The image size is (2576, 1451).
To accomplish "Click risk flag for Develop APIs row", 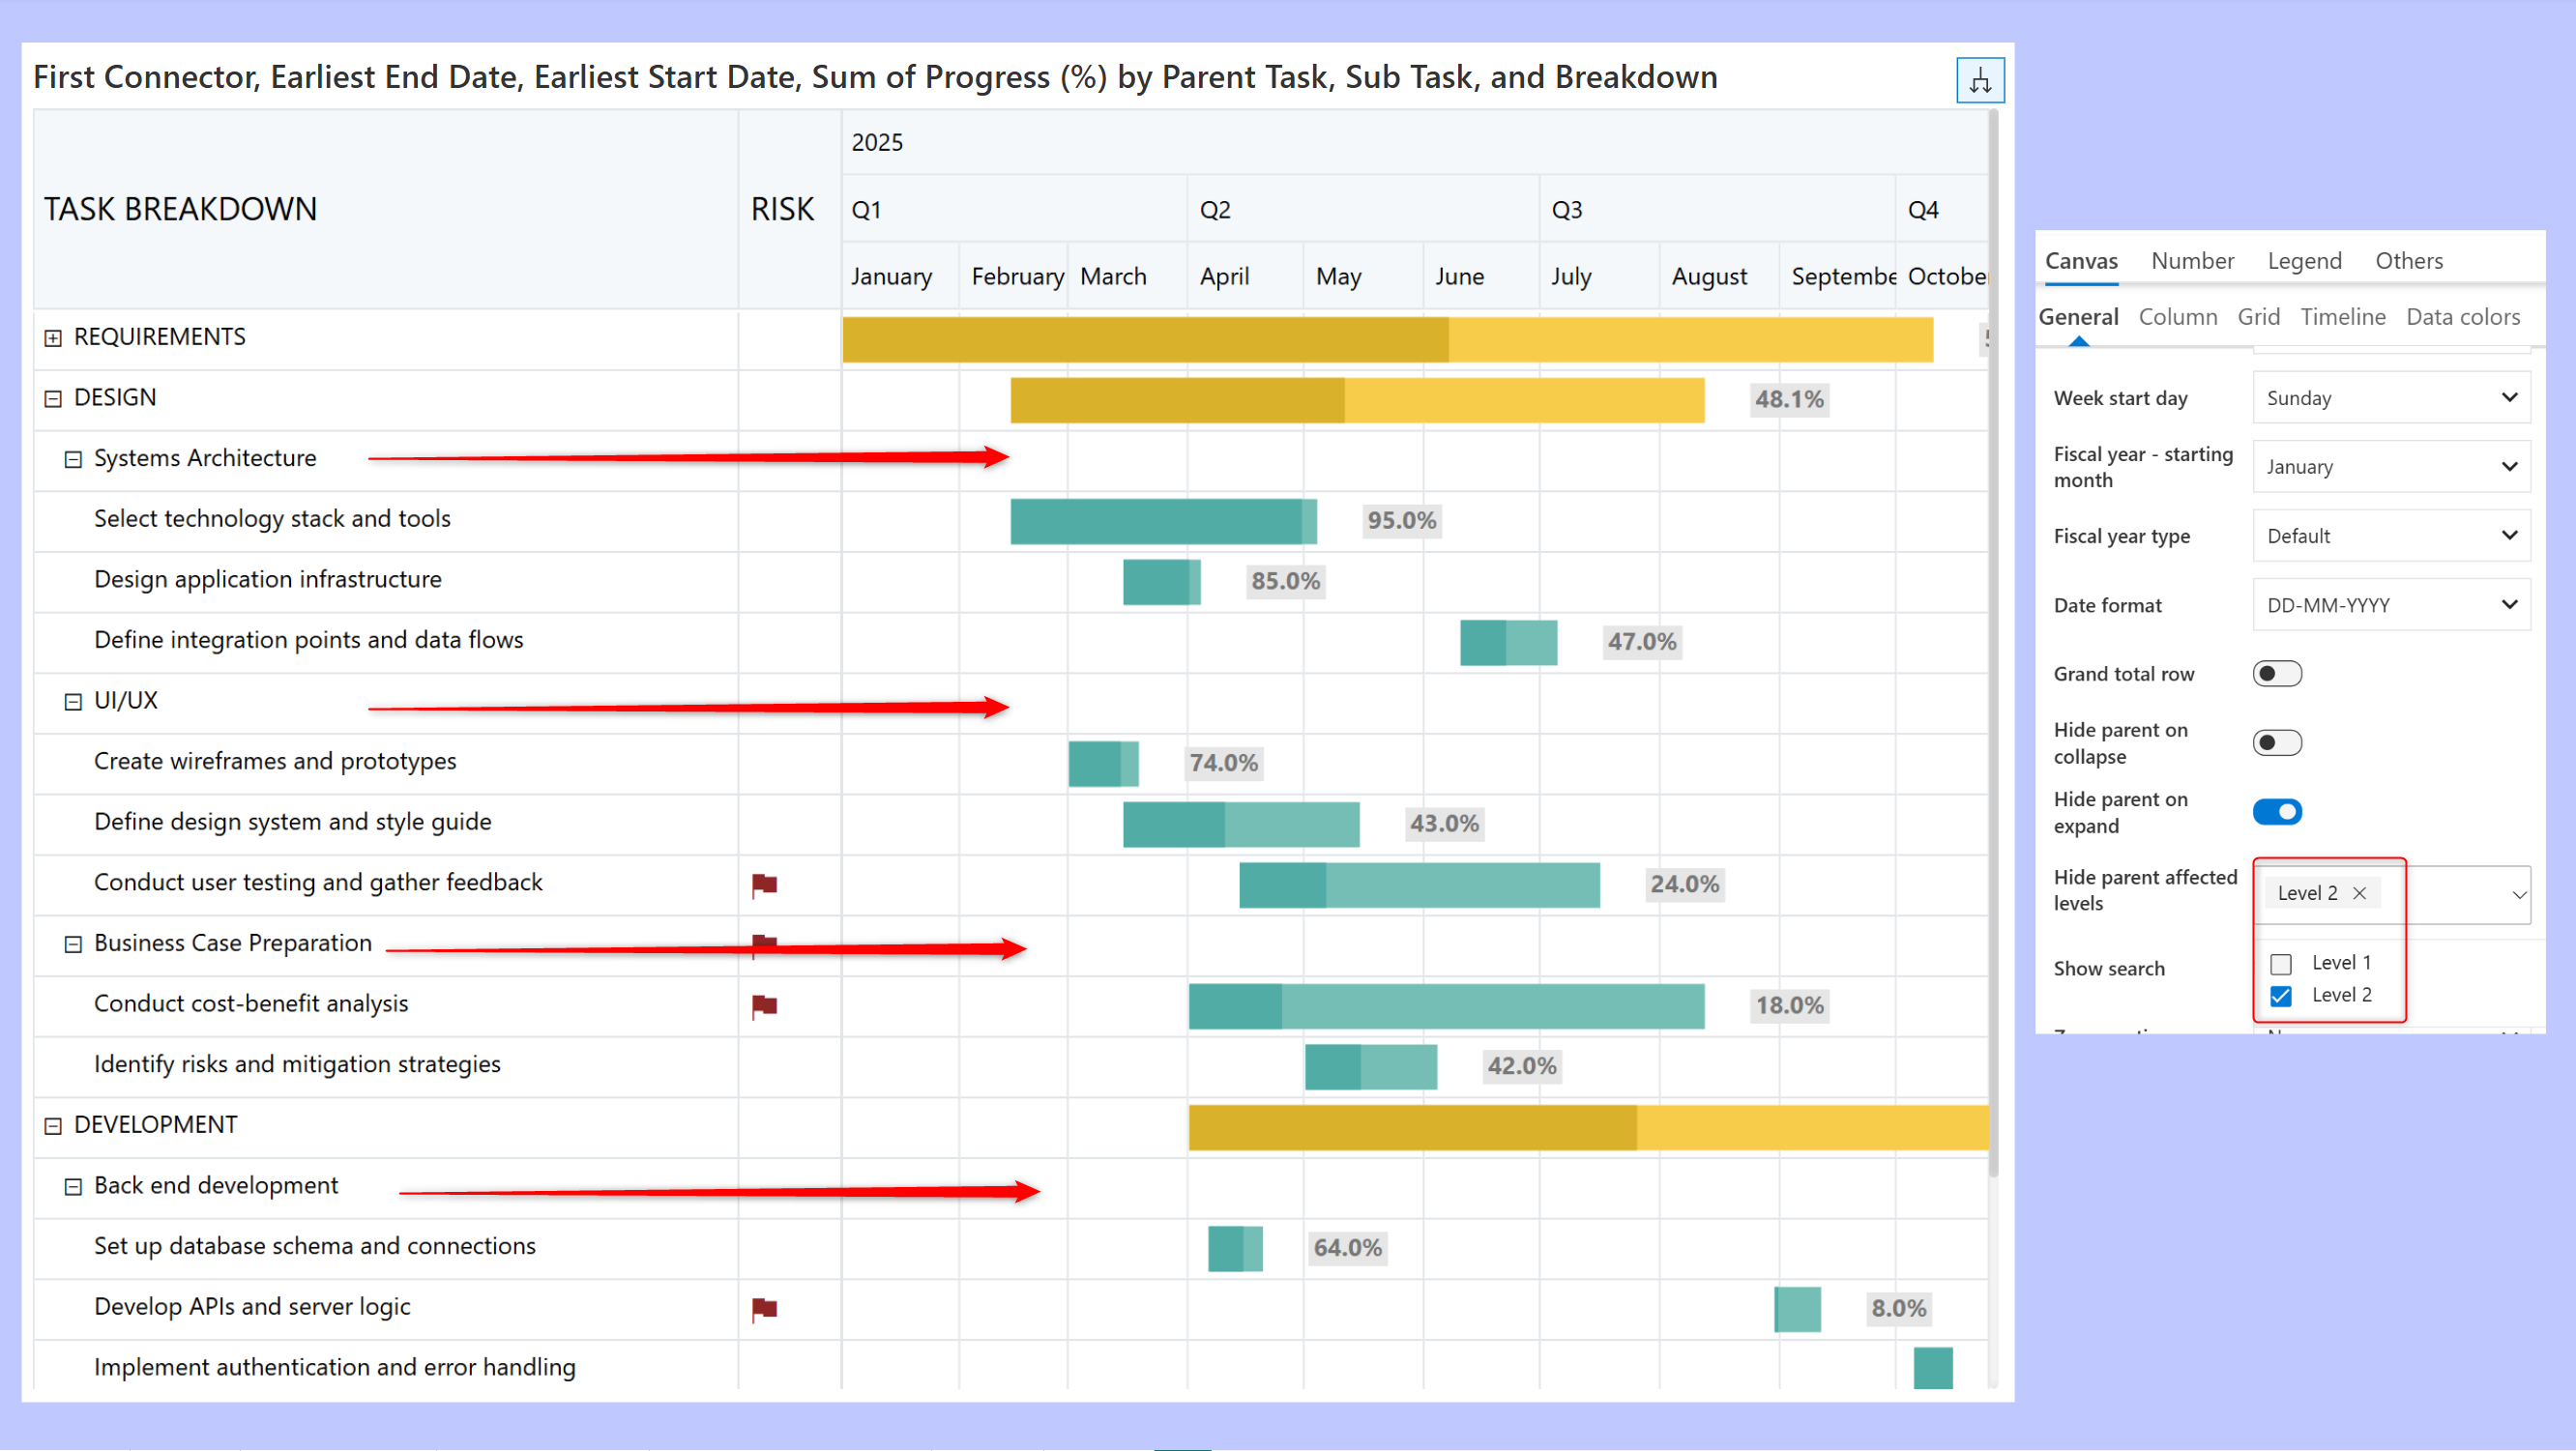I will tap(764, 1308).
